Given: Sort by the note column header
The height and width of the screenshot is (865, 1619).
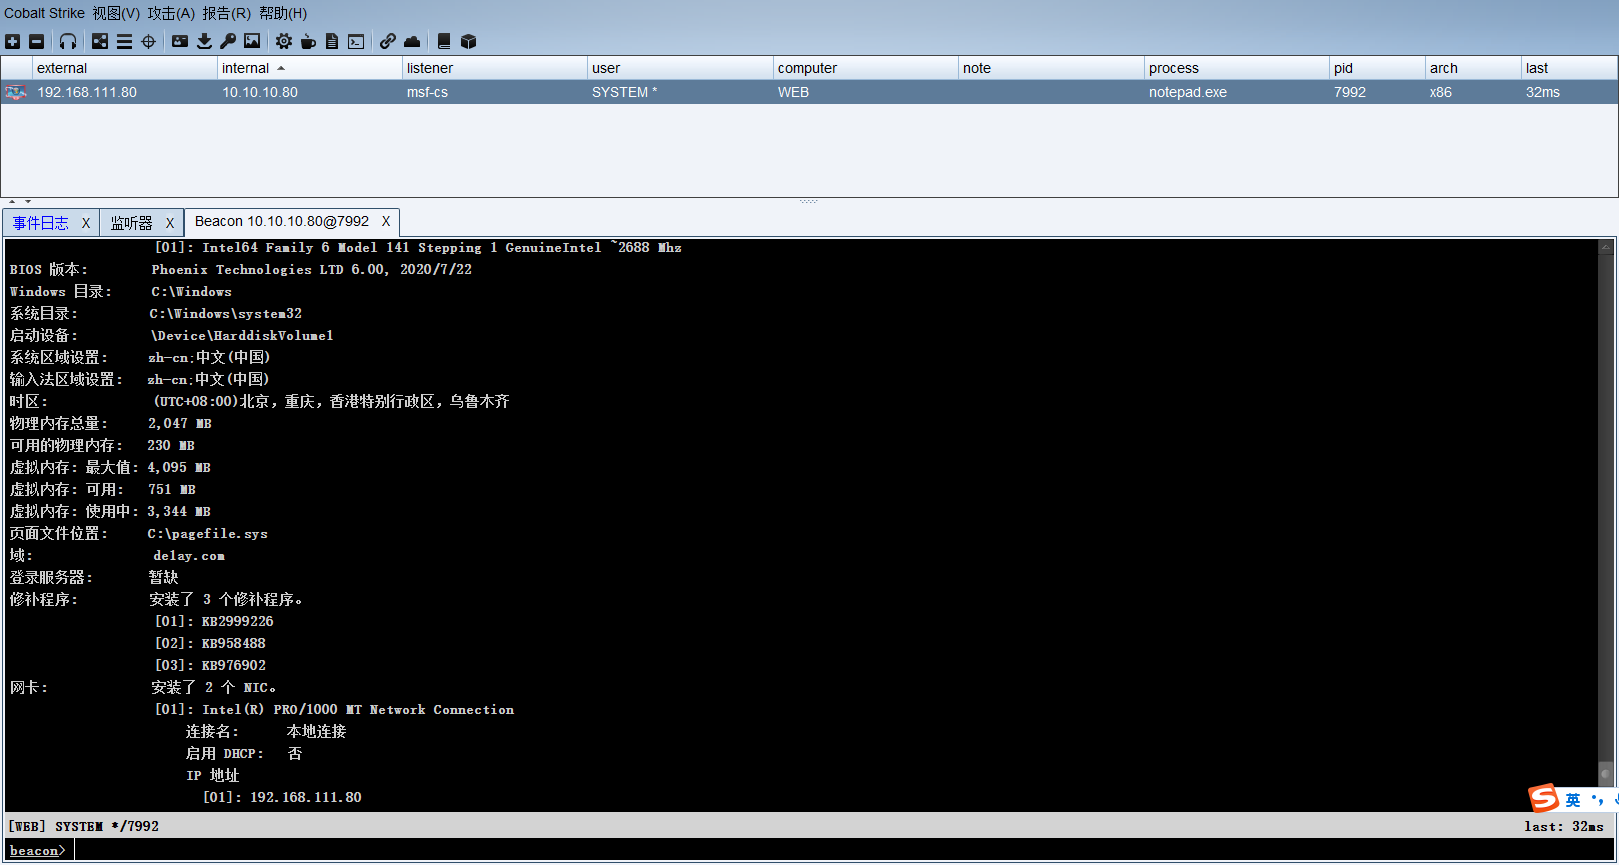Looking at the screenshot, I should click(1051, 68).
